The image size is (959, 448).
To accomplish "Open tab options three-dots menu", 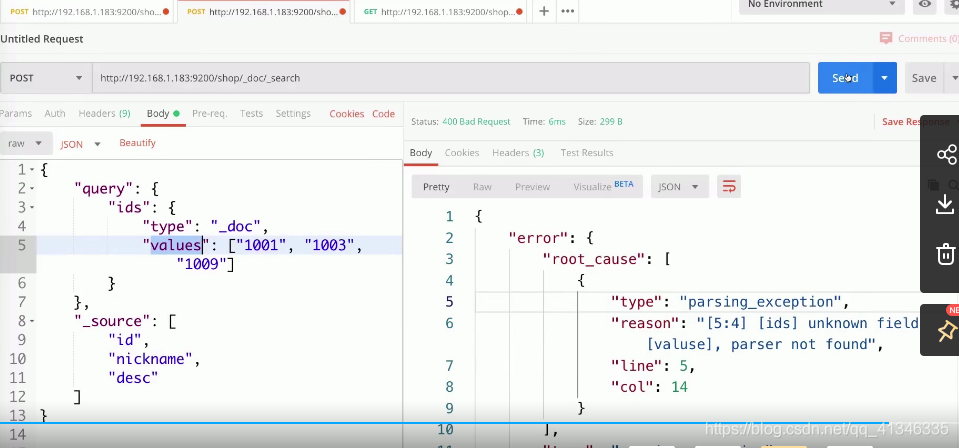I will pyautogui.click(x=568, y=11).
